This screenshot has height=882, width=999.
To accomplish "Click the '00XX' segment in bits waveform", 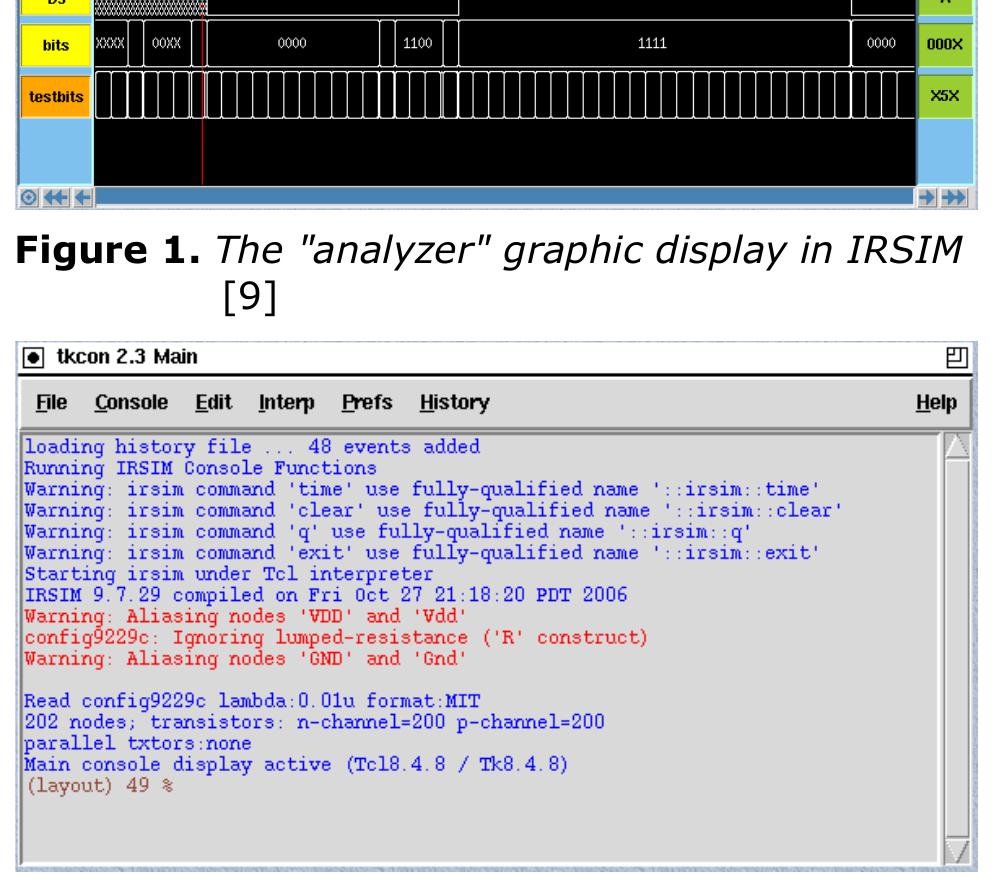I will (167, 43).
